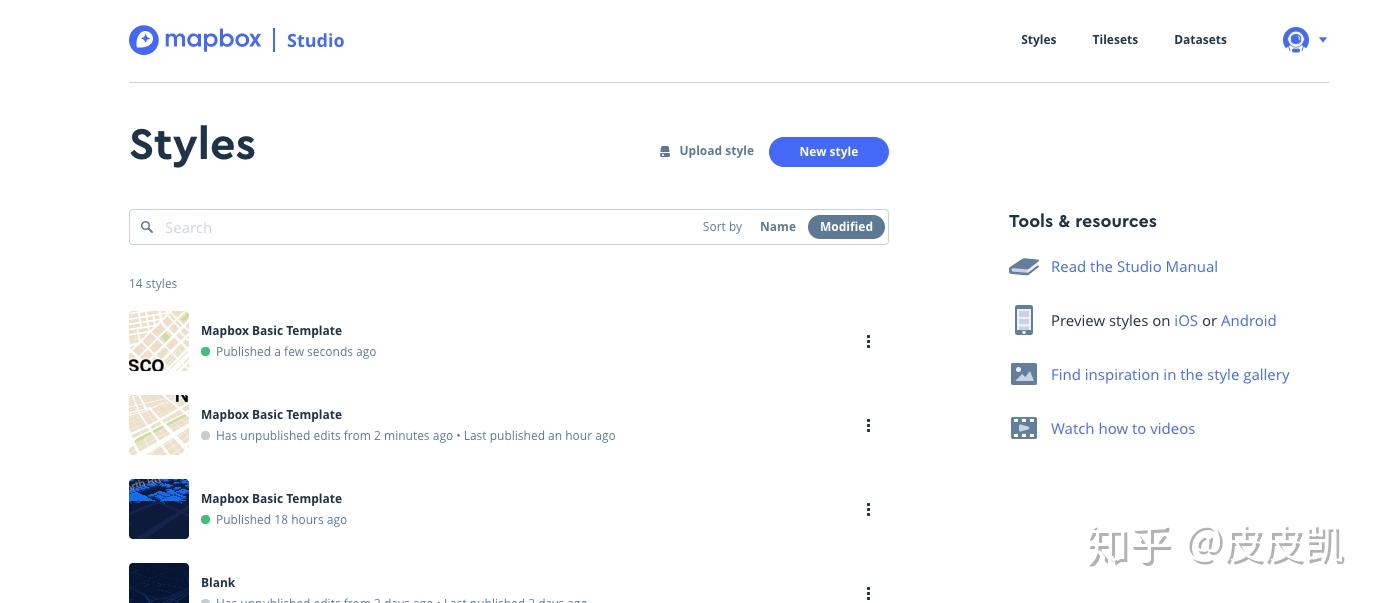Open the blue 3D style thumbnail
This screenshot has width=1380, height=603.
pos(159,509)
